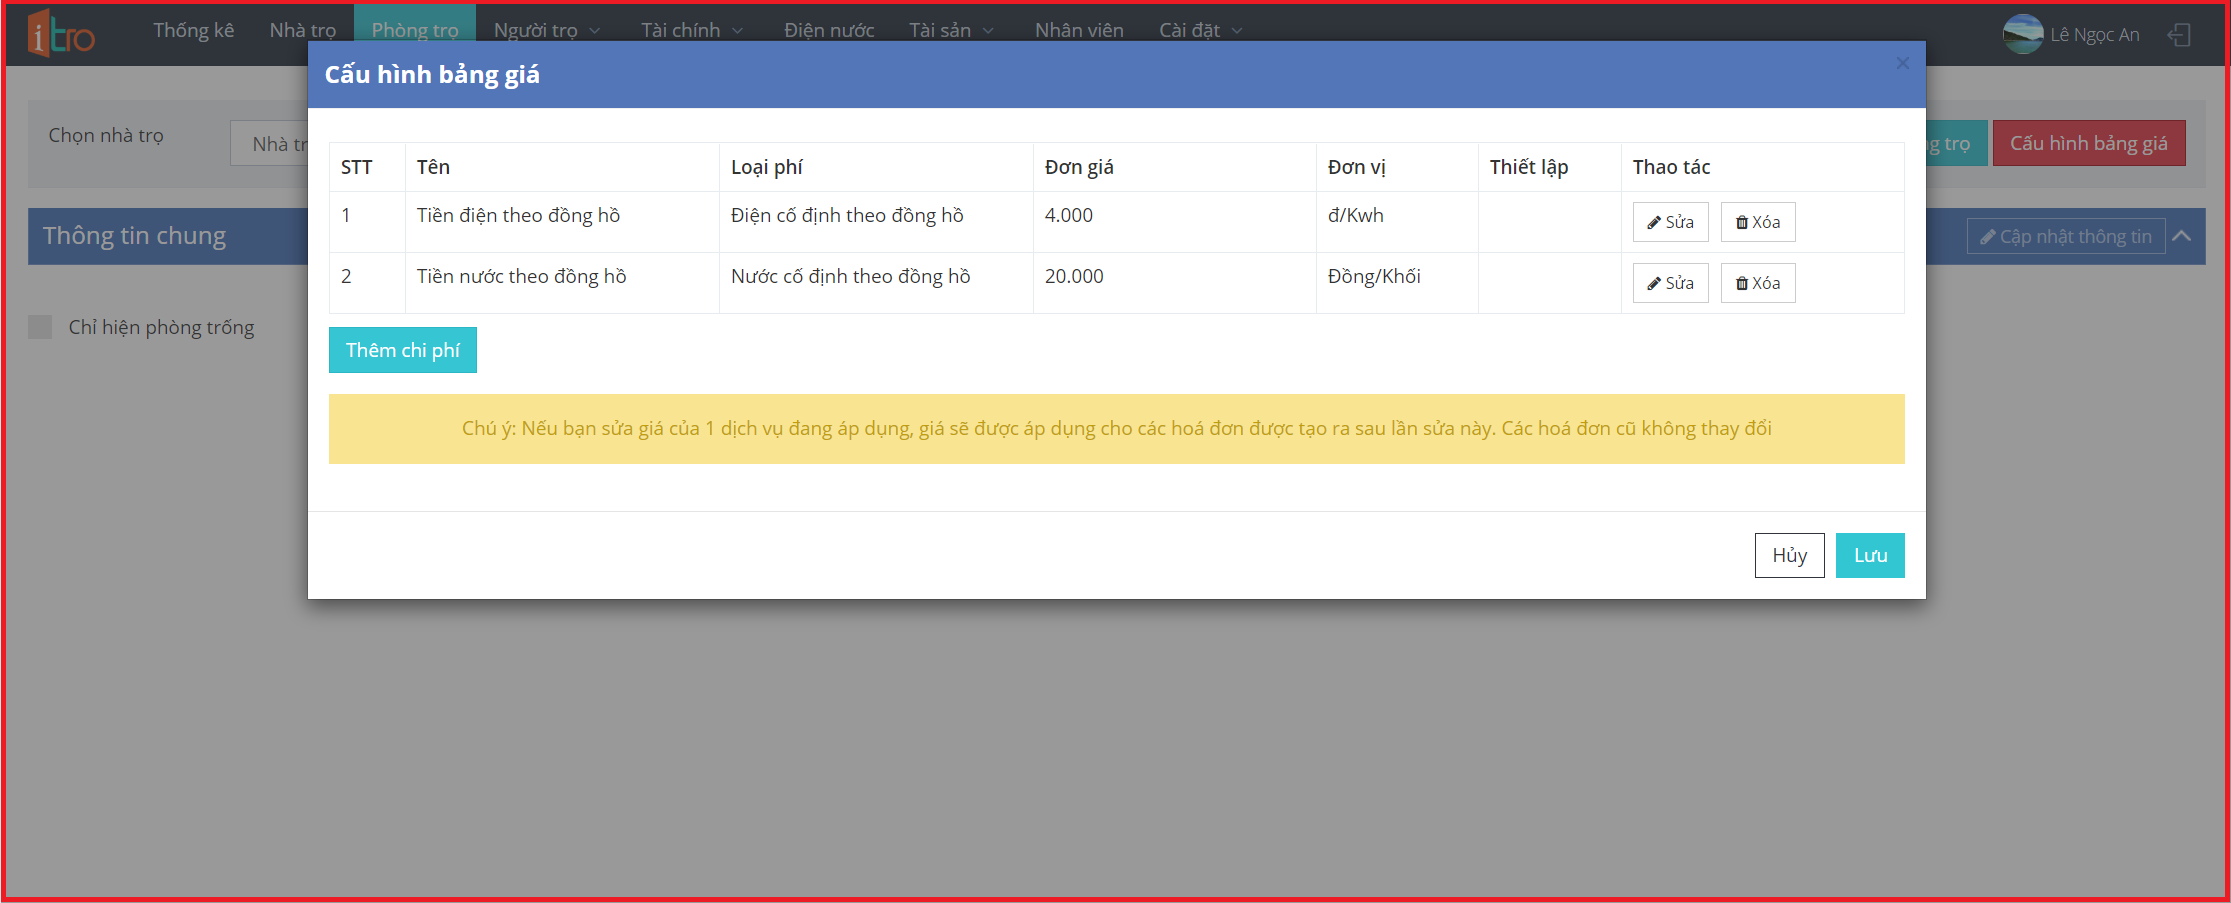
Task: Edit the Tiền nước theo đồng hồ row
Action: coord(1670,283)
